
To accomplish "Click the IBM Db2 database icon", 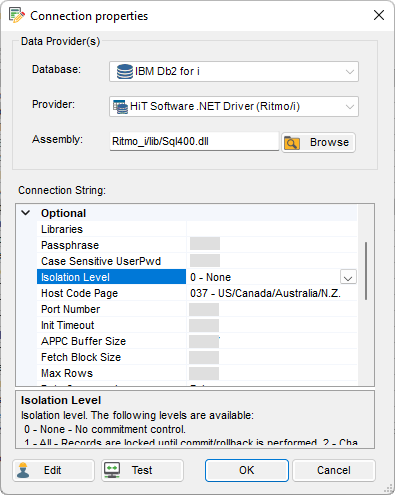I will click(x=125, y=71).
